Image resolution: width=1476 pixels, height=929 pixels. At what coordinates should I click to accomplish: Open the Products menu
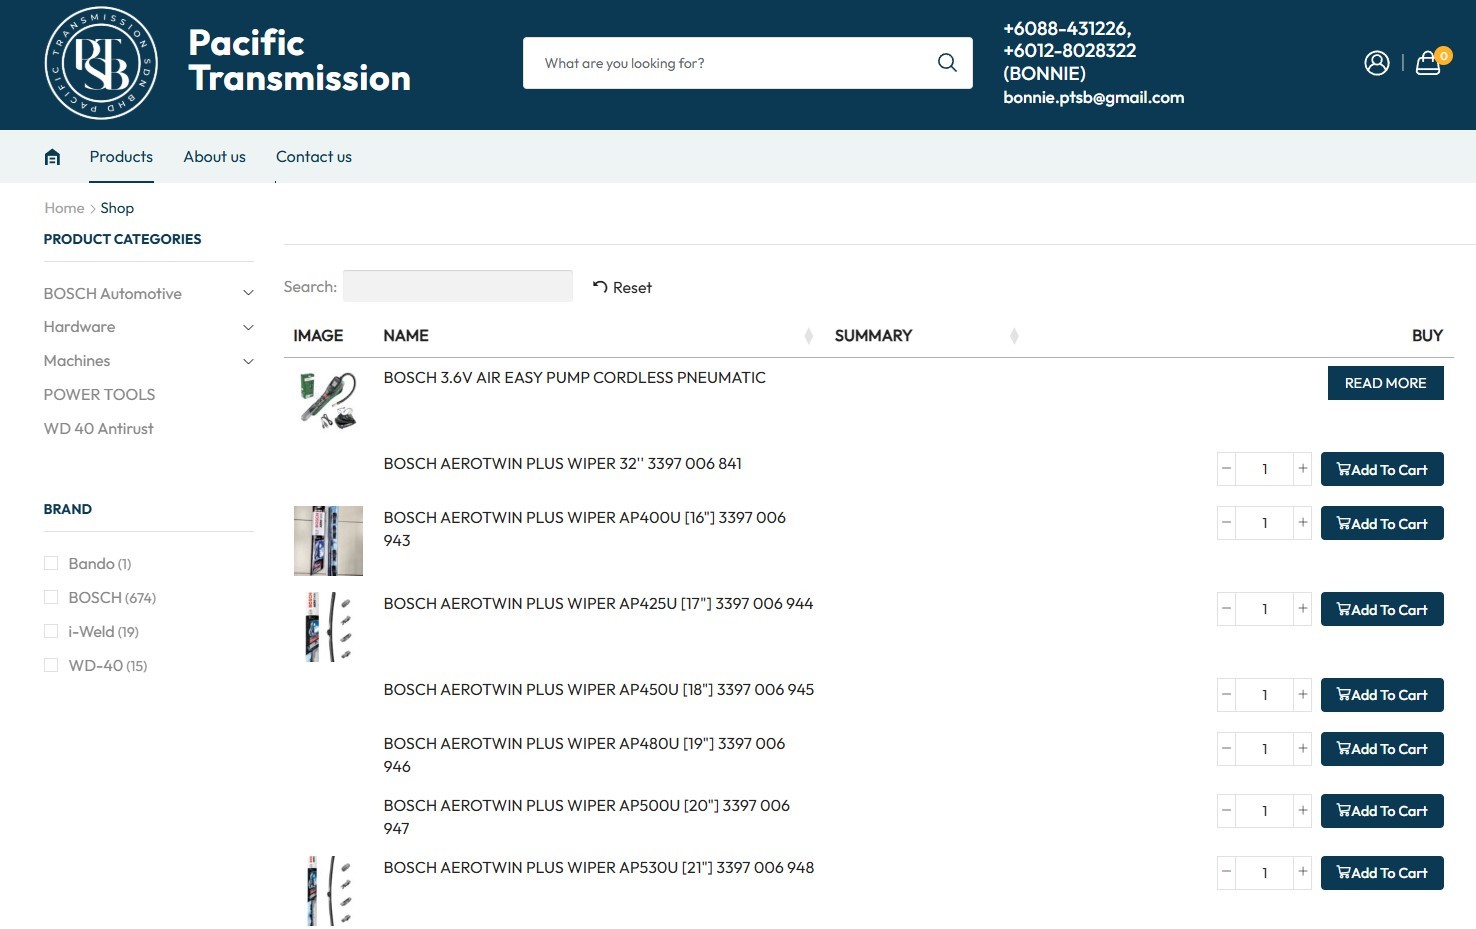121,157
